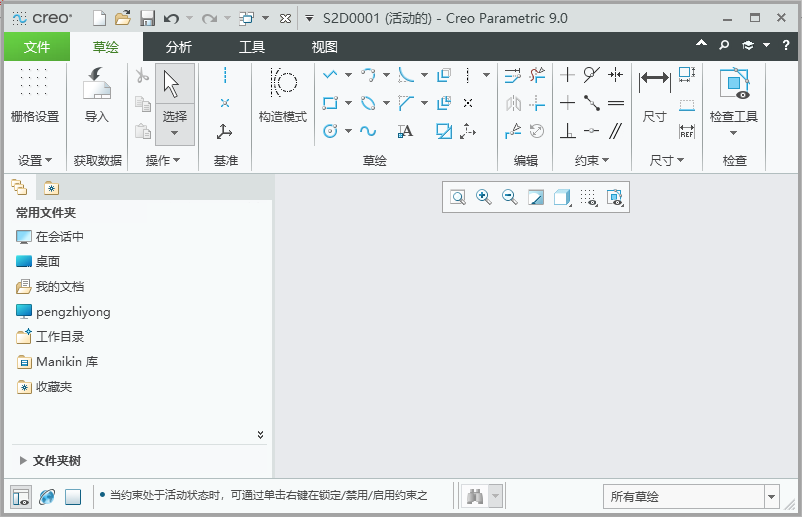Open the 栅格设置 grid settings tool
This screenshot has width=802, height=517.
point(34,95)
